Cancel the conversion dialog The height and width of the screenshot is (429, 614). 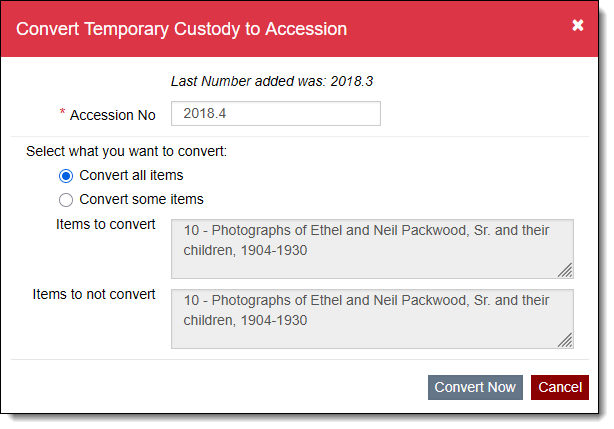[559, 387]
